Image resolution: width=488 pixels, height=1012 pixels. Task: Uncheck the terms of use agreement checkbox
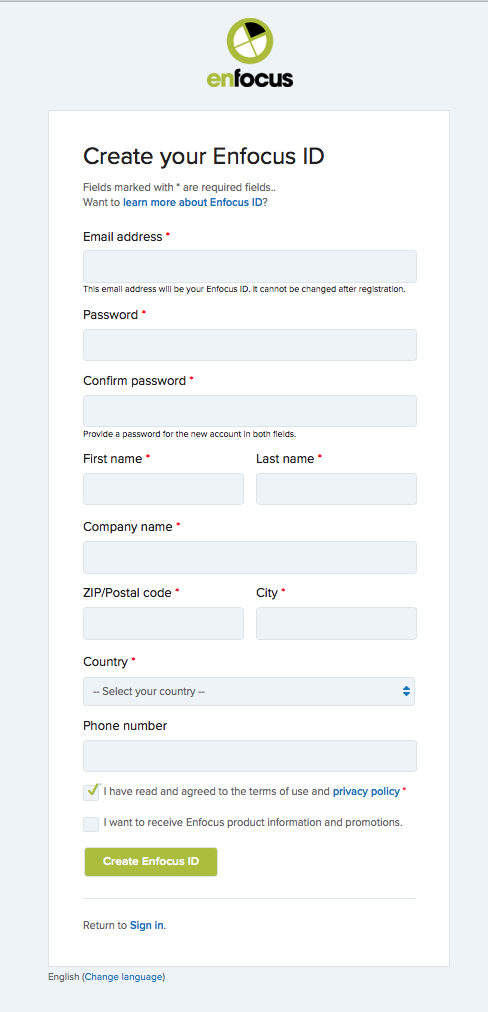[x=91, y=792]
